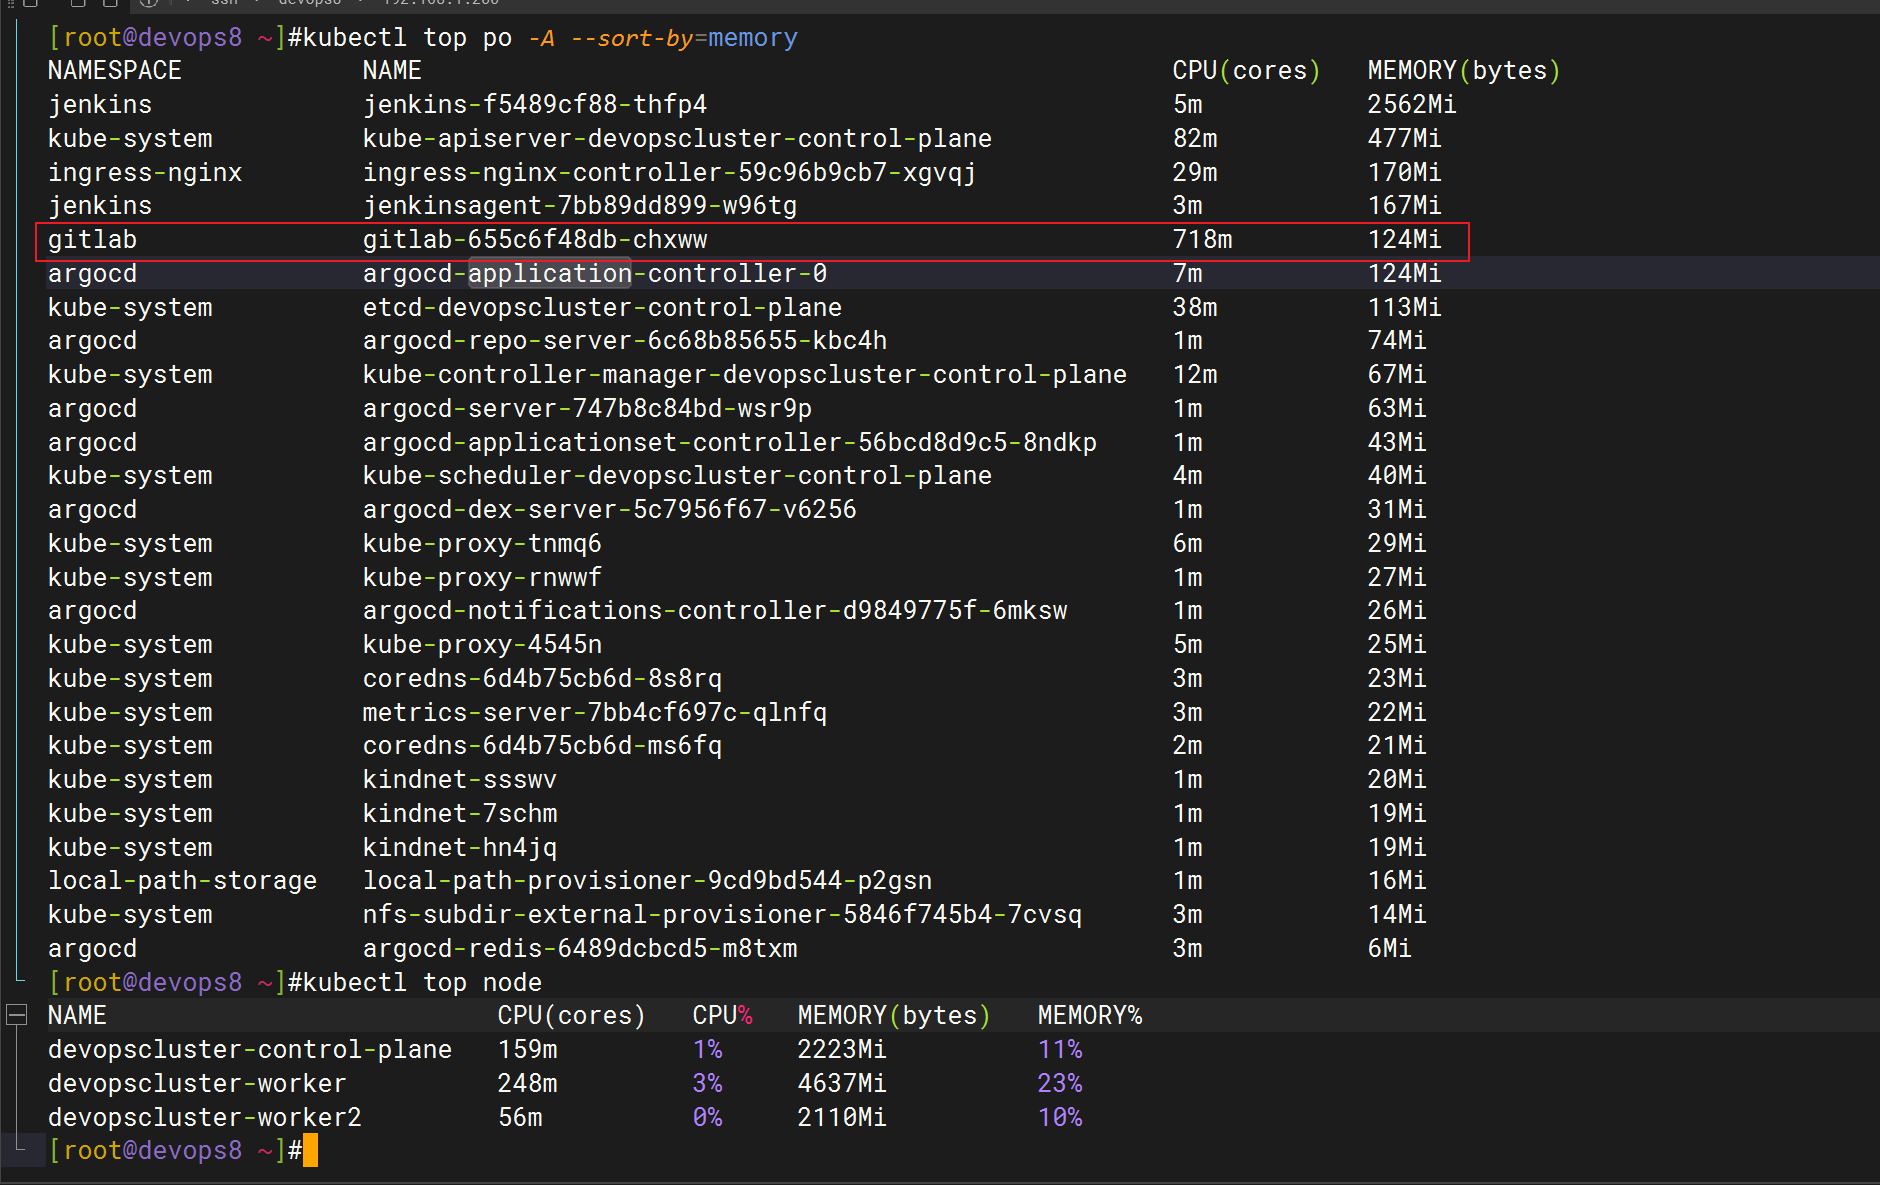The width and height of the screenshot is (1880, 1185).
Task: Click the 113Mi memory value
Action: [x=1404, y=308]
